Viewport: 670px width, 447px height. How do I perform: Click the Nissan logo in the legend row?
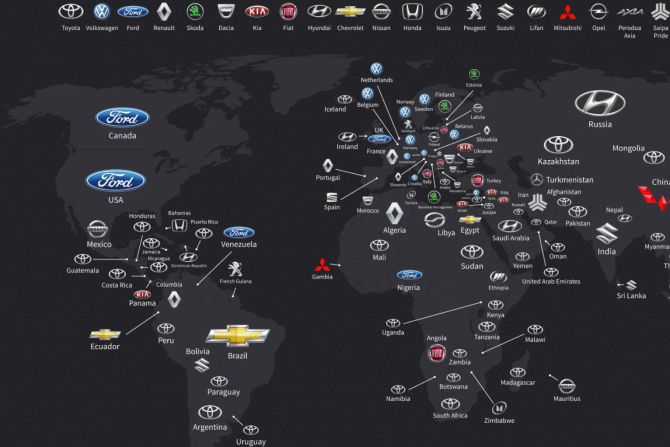(x=381, y=12)
